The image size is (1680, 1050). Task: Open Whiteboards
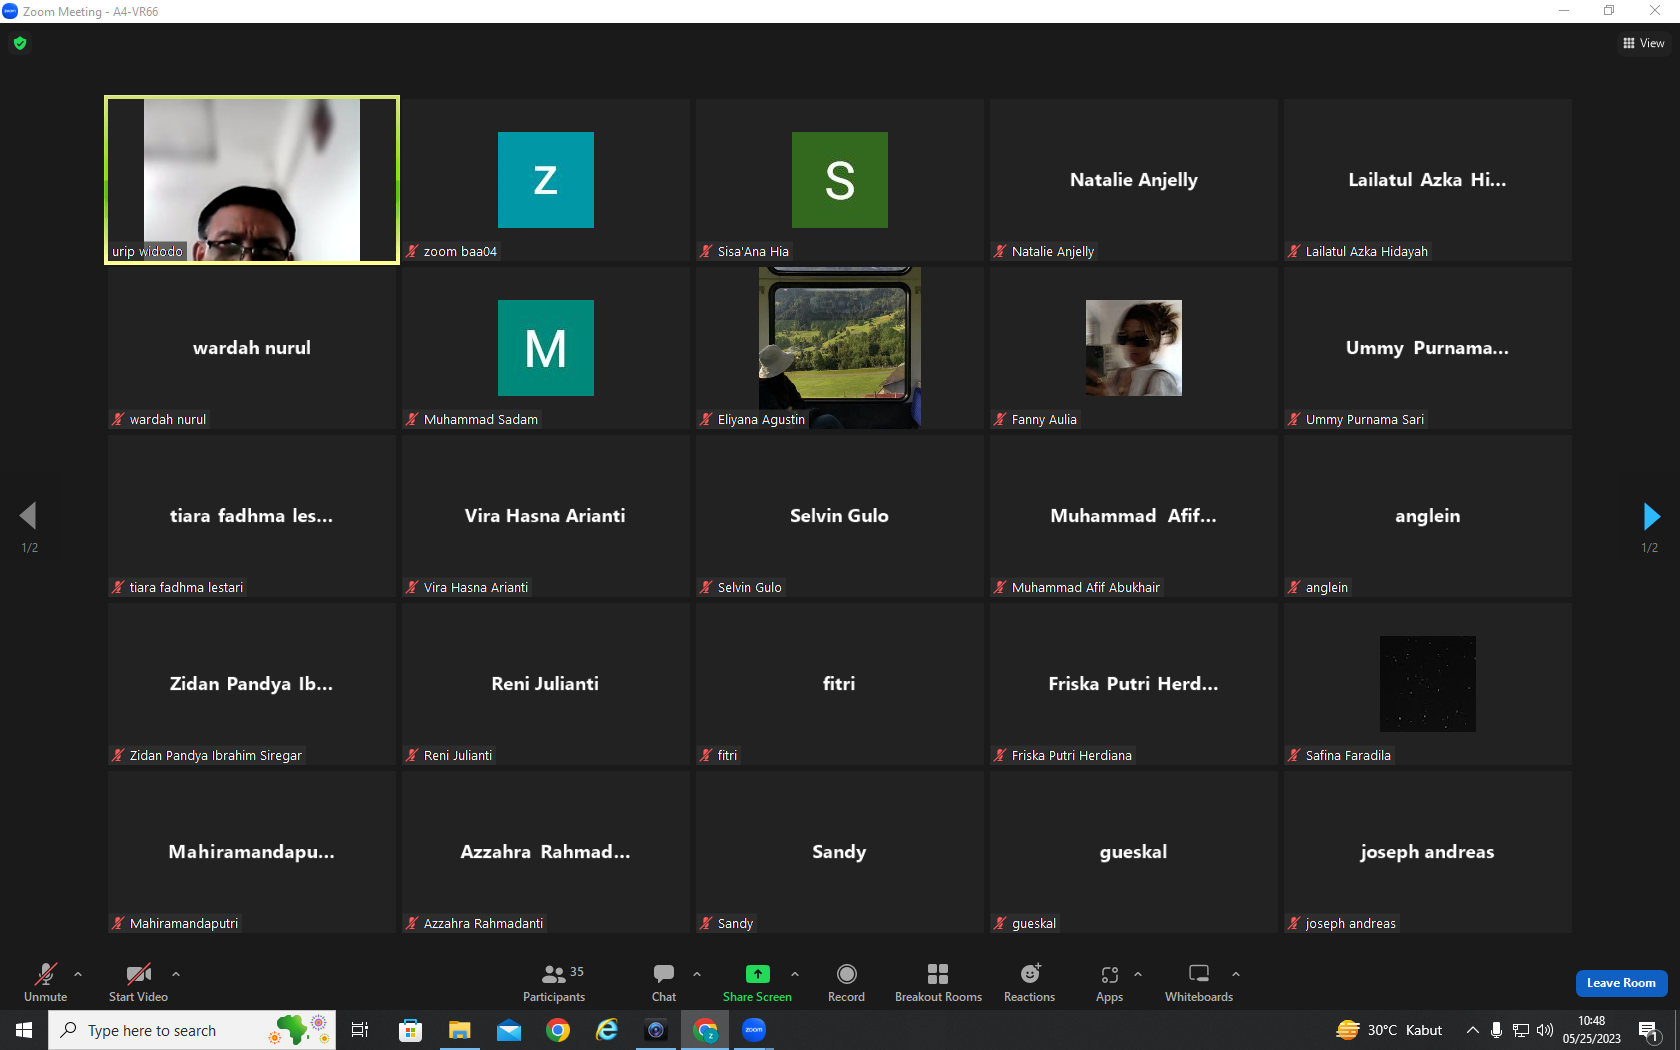pos(1199,982)
